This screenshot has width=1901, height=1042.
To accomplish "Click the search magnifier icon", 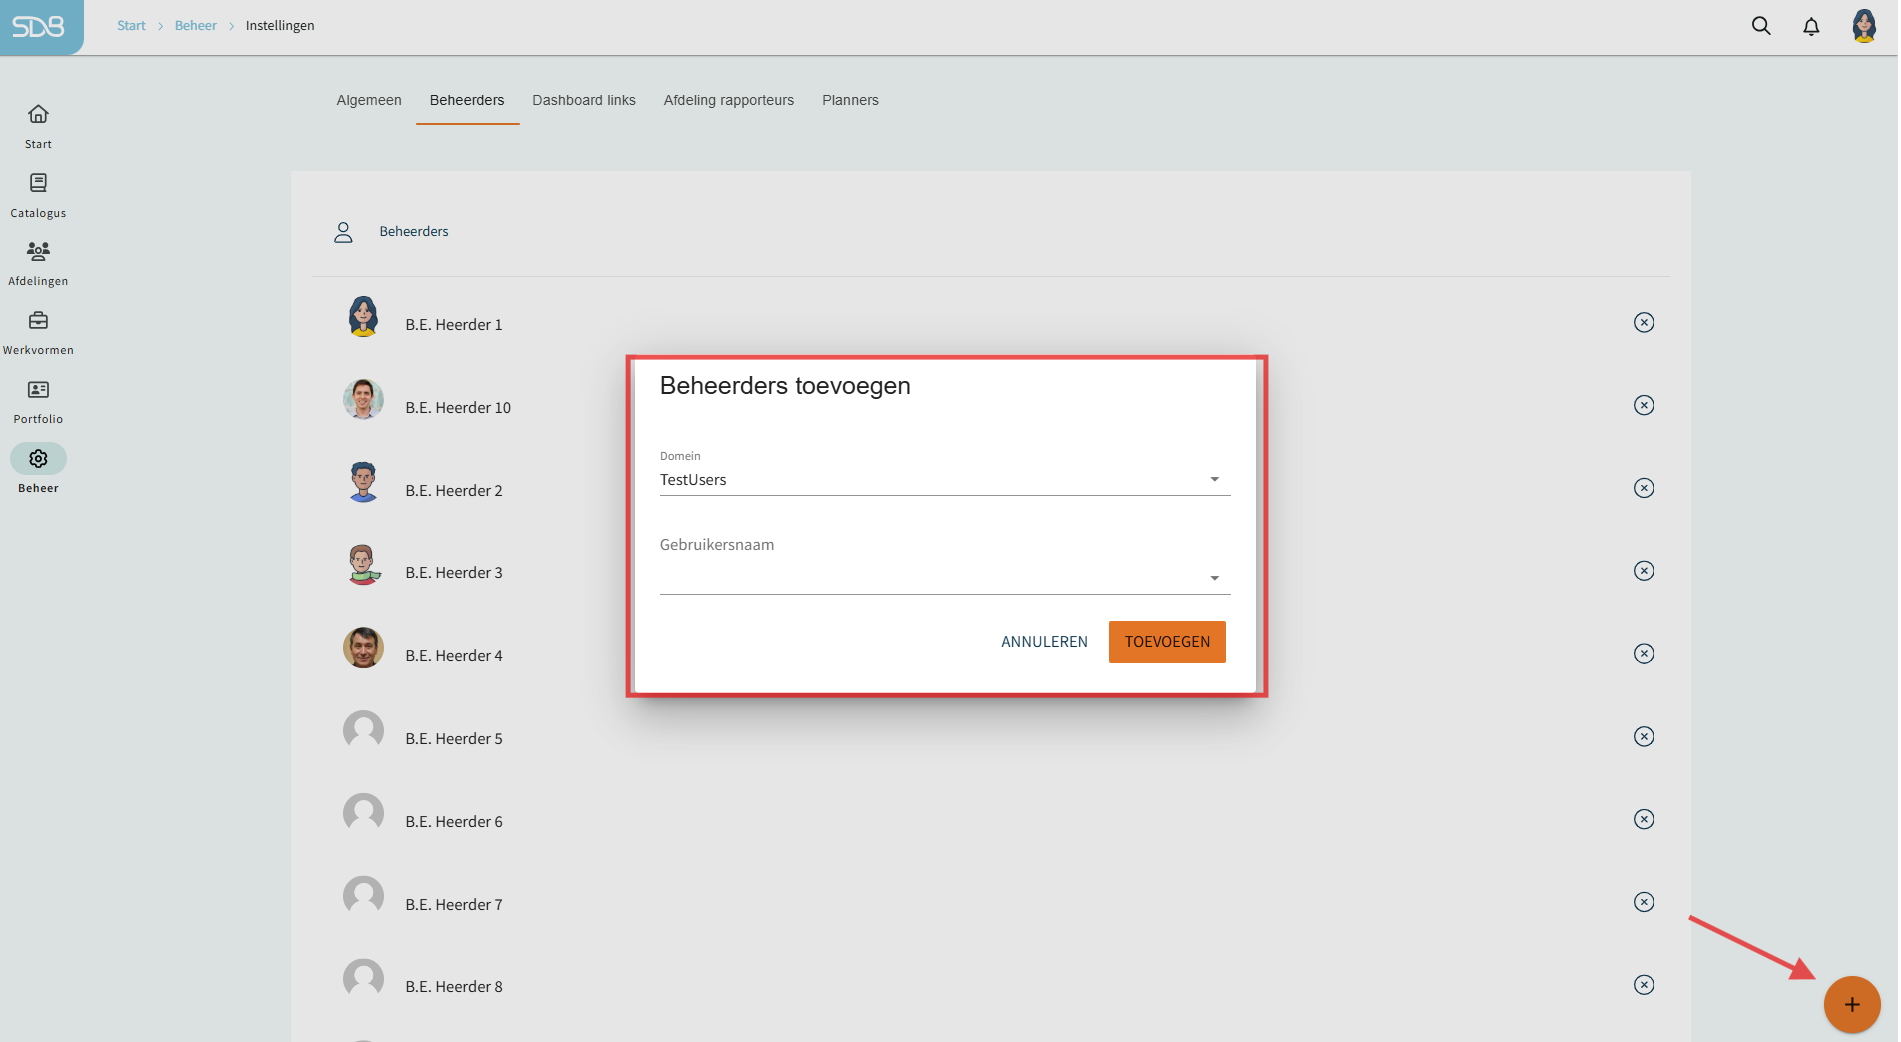I will coord(1761,26).
